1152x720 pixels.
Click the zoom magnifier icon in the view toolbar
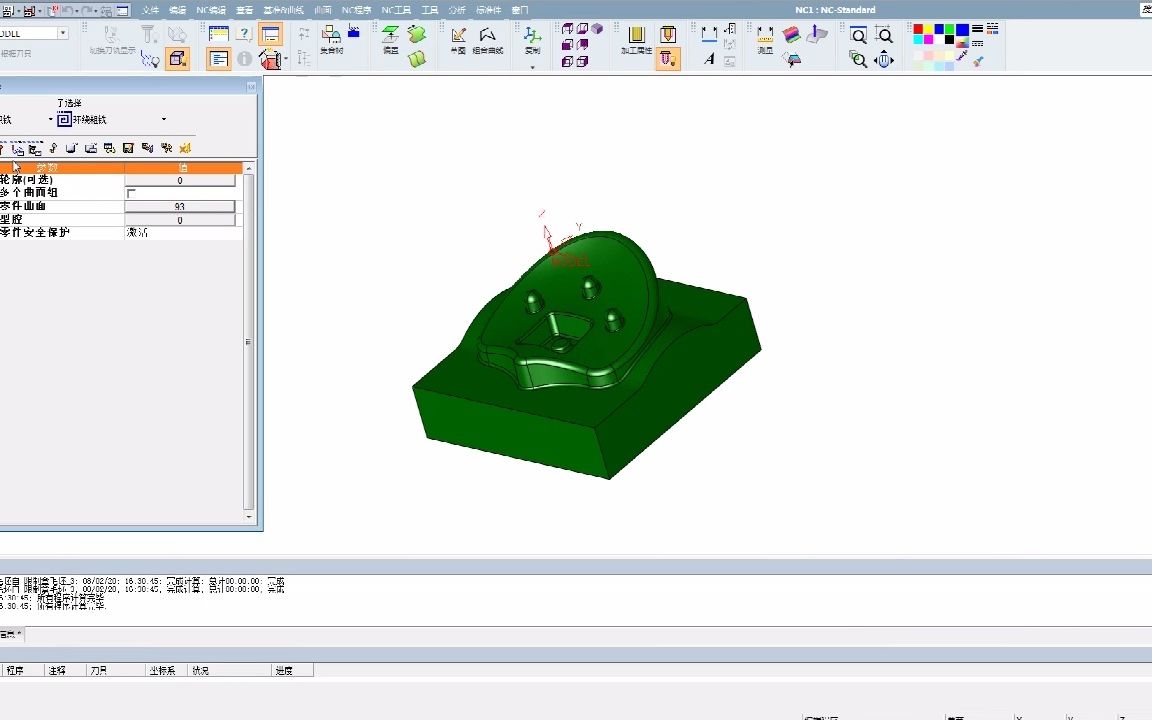click(858, 35)
